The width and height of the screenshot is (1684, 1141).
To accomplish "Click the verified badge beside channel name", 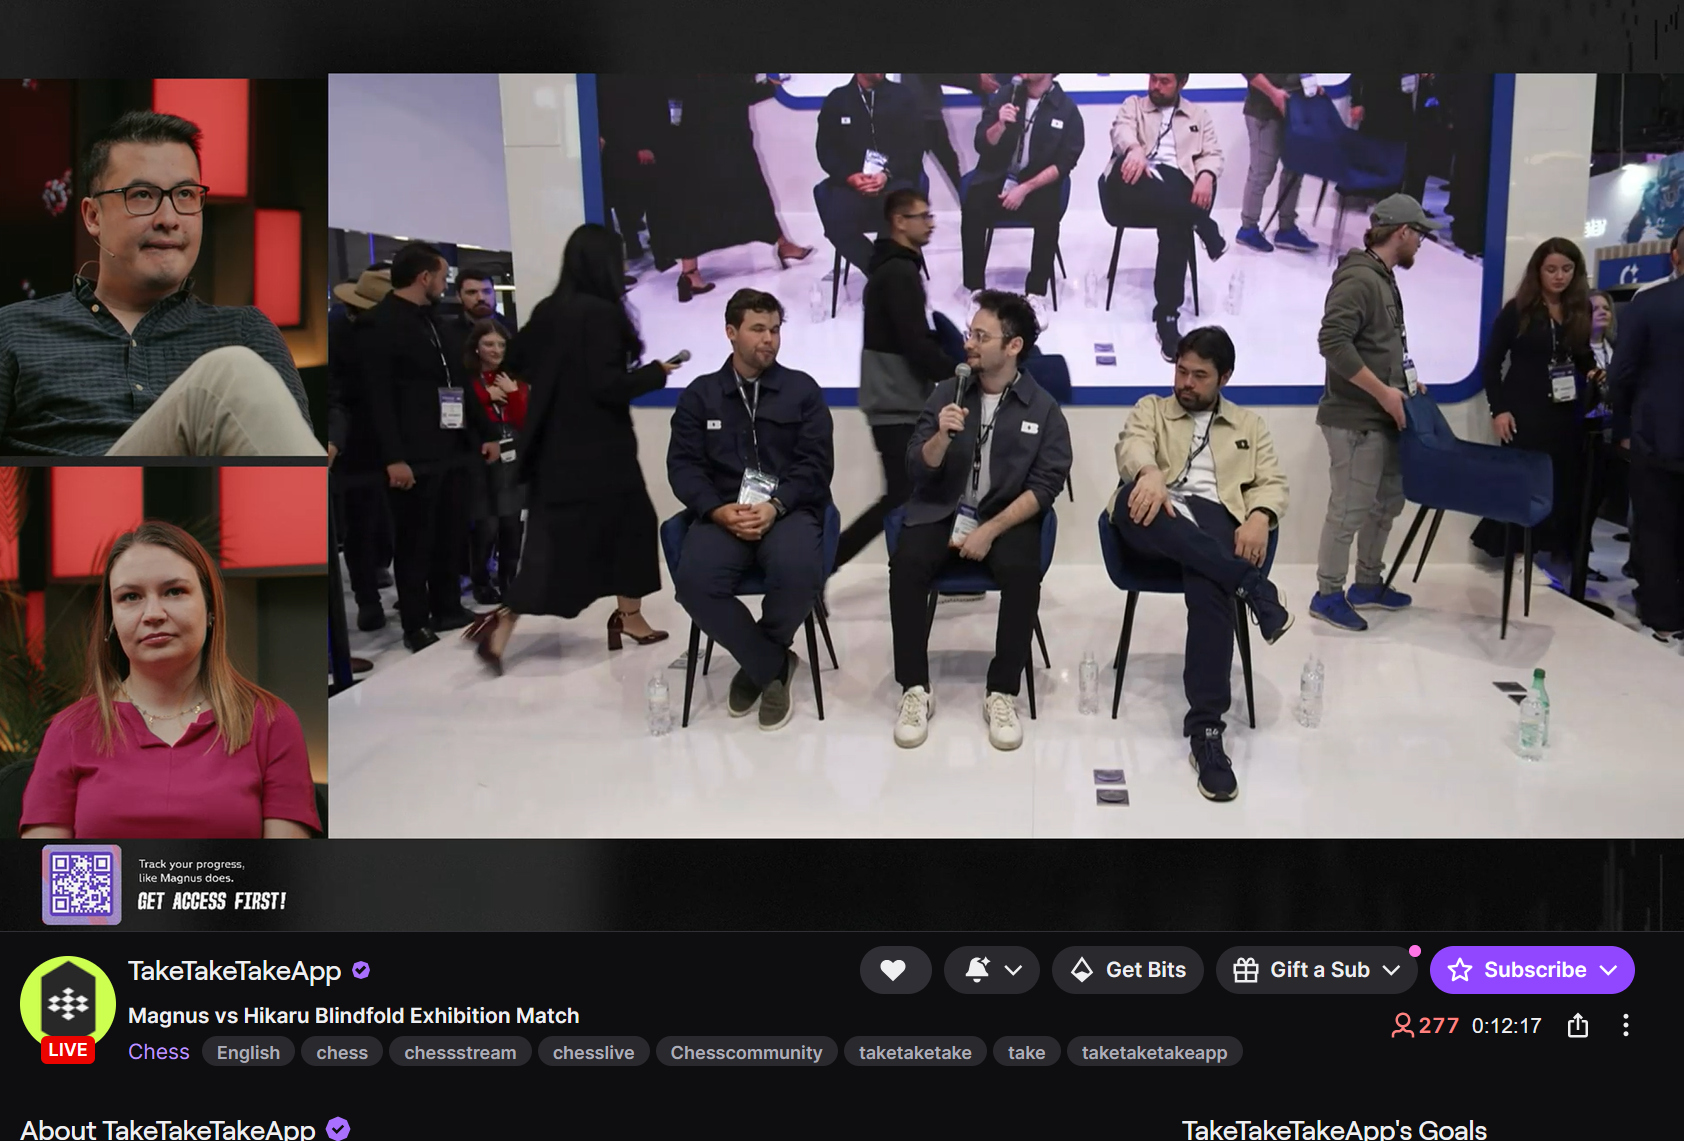I will tap(362, 970).
